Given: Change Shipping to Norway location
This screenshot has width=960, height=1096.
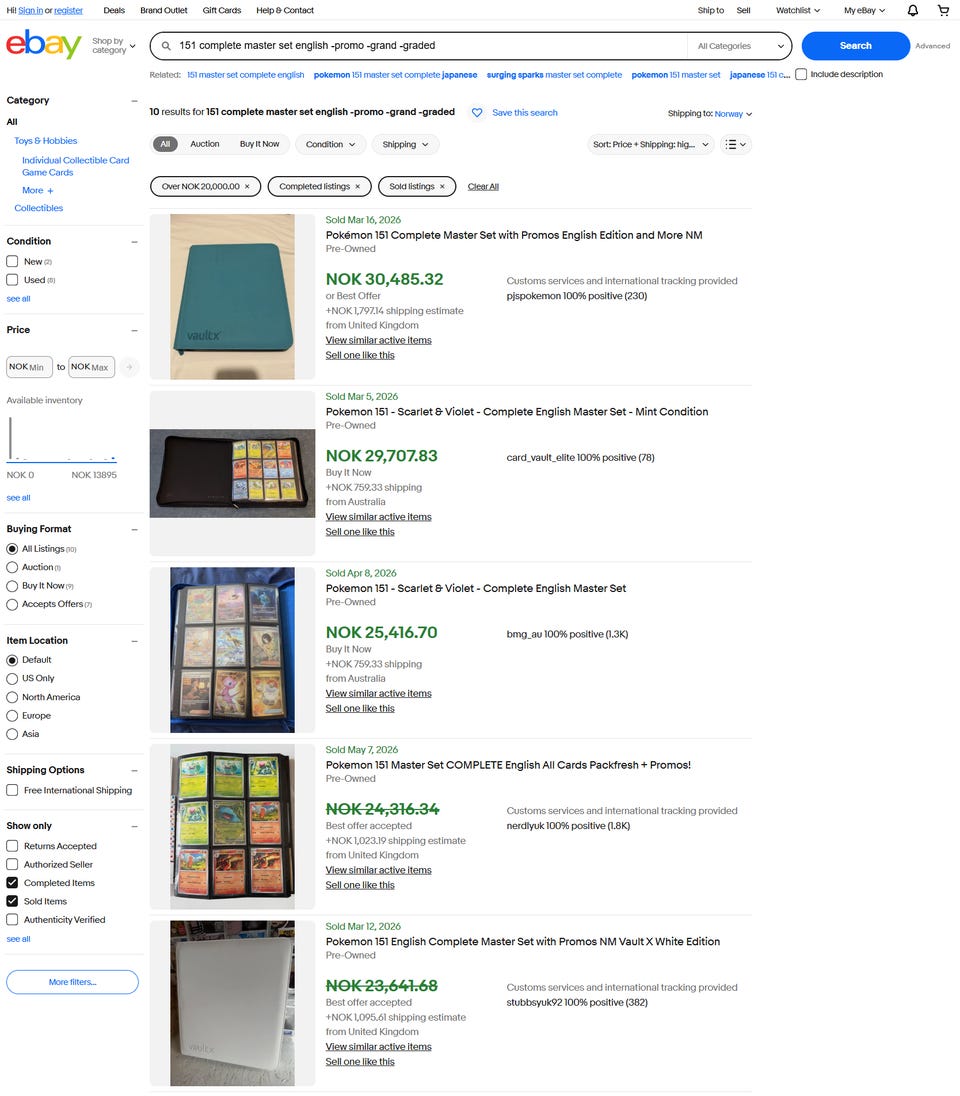Looking at the screenshot, I should (x=733, y=114).
